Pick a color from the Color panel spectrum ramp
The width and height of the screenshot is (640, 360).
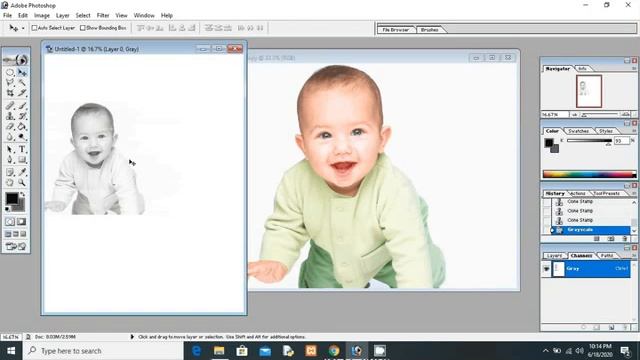(589, 174)
